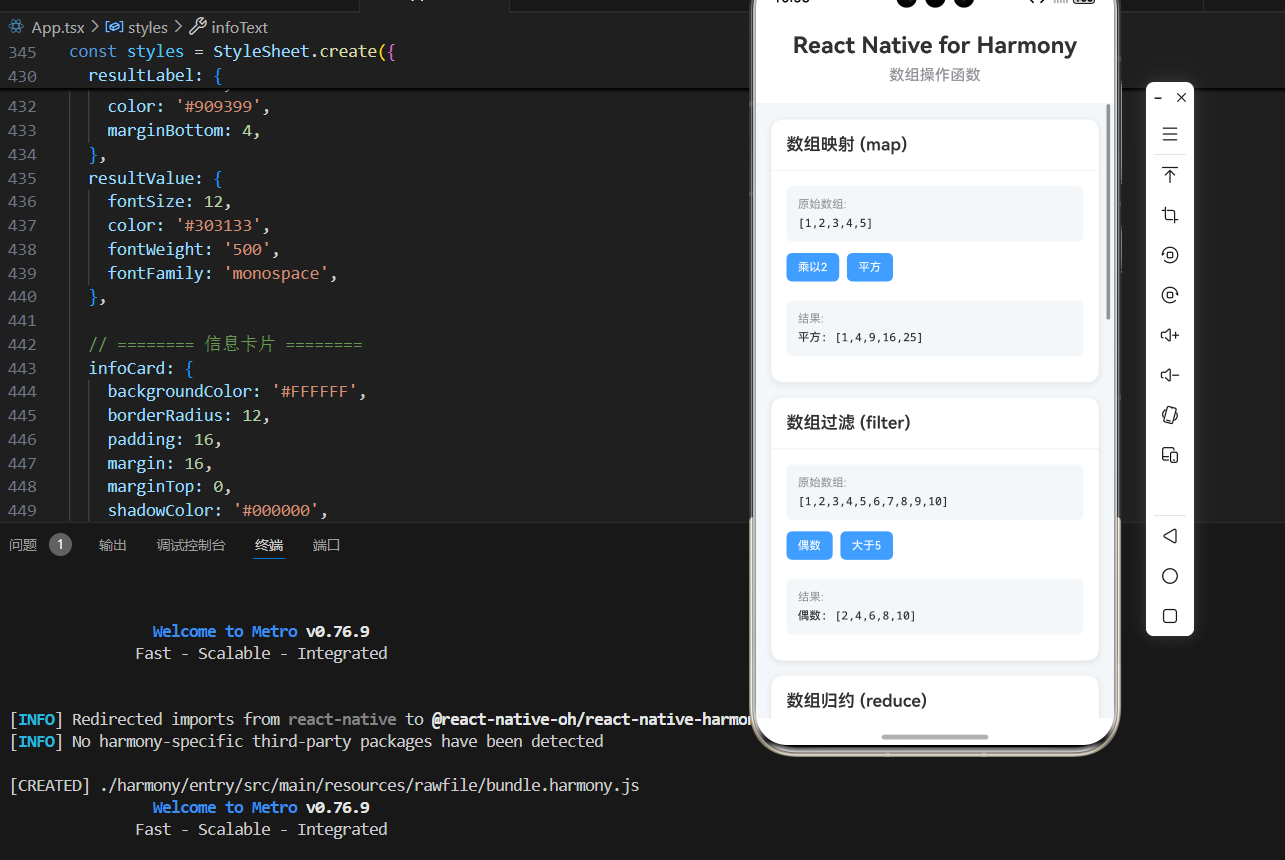Tap the emulator Back triangle button
The width and height of the screenshot is (1285, 860).
[x=1170, y=536]
